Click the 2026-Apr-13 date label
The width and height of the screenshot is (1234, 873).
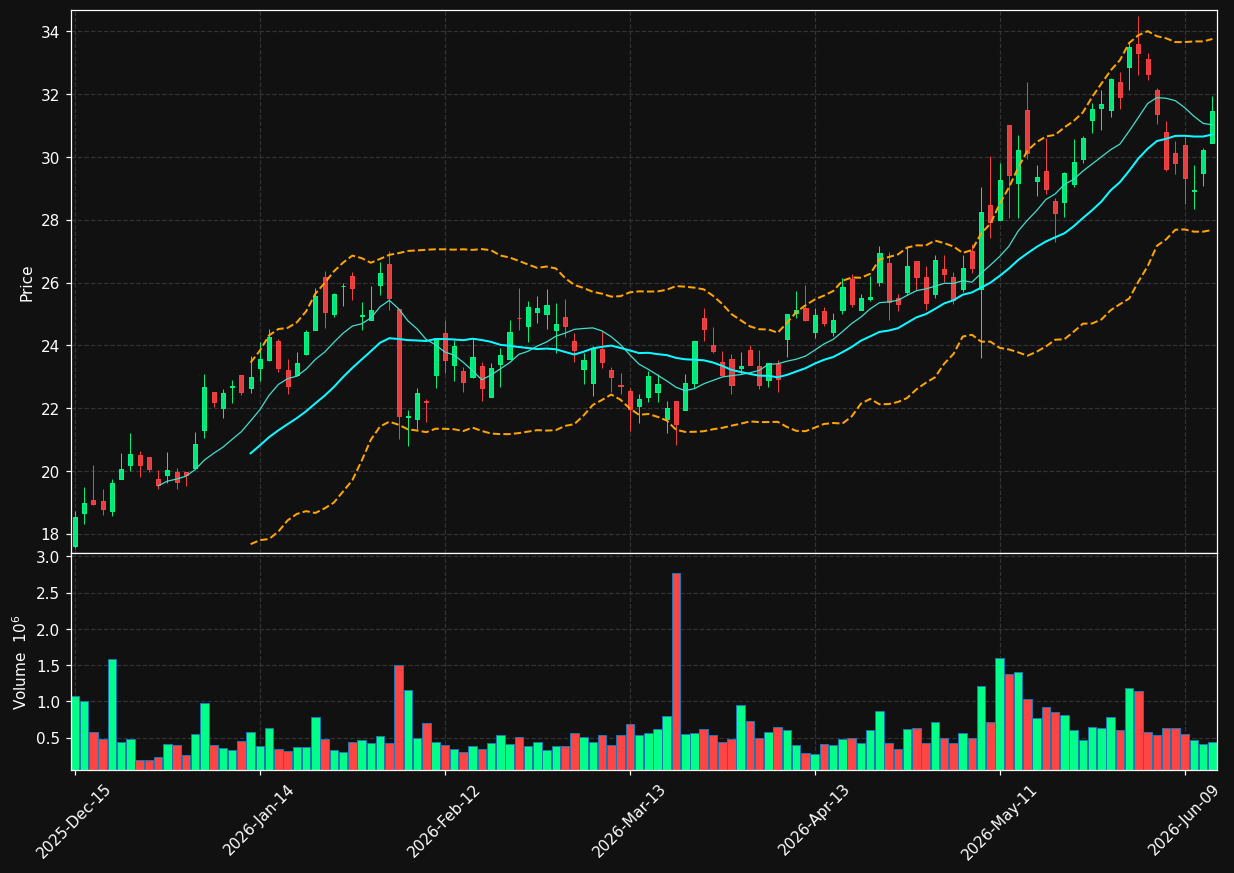[814, 821]
